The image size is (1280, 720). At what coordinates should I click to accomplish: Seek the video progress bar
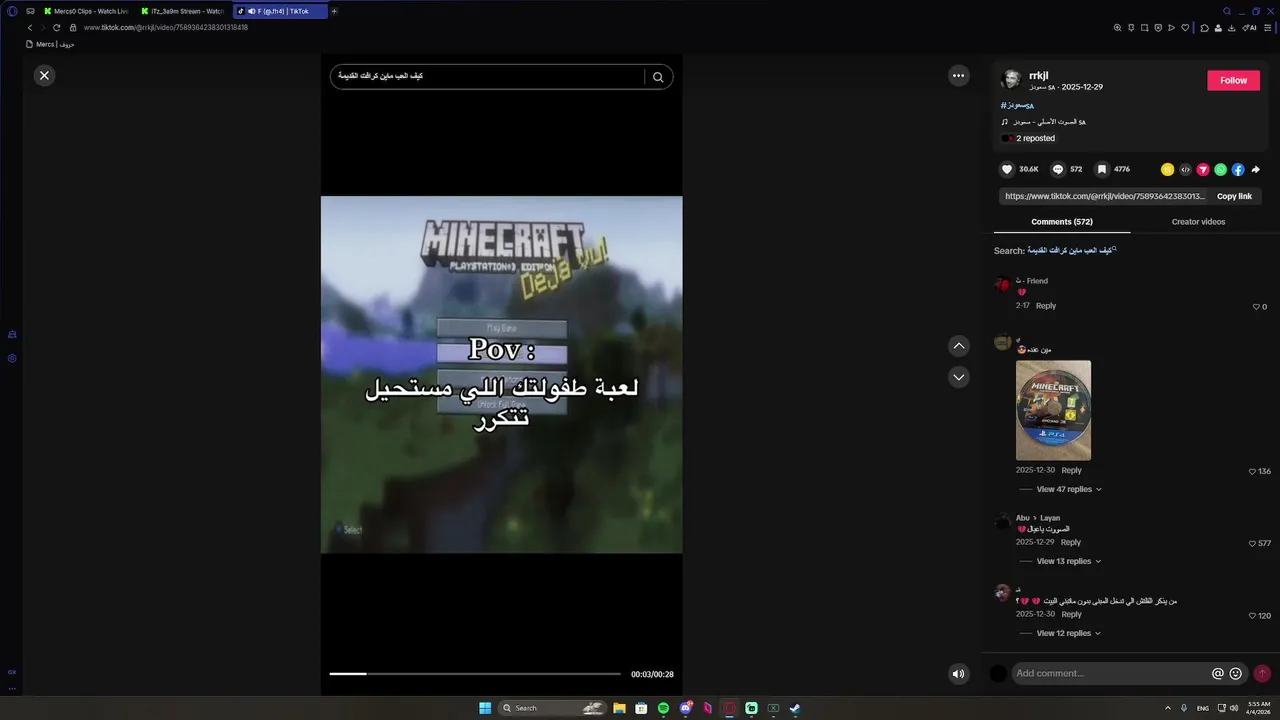coord(475,674)
